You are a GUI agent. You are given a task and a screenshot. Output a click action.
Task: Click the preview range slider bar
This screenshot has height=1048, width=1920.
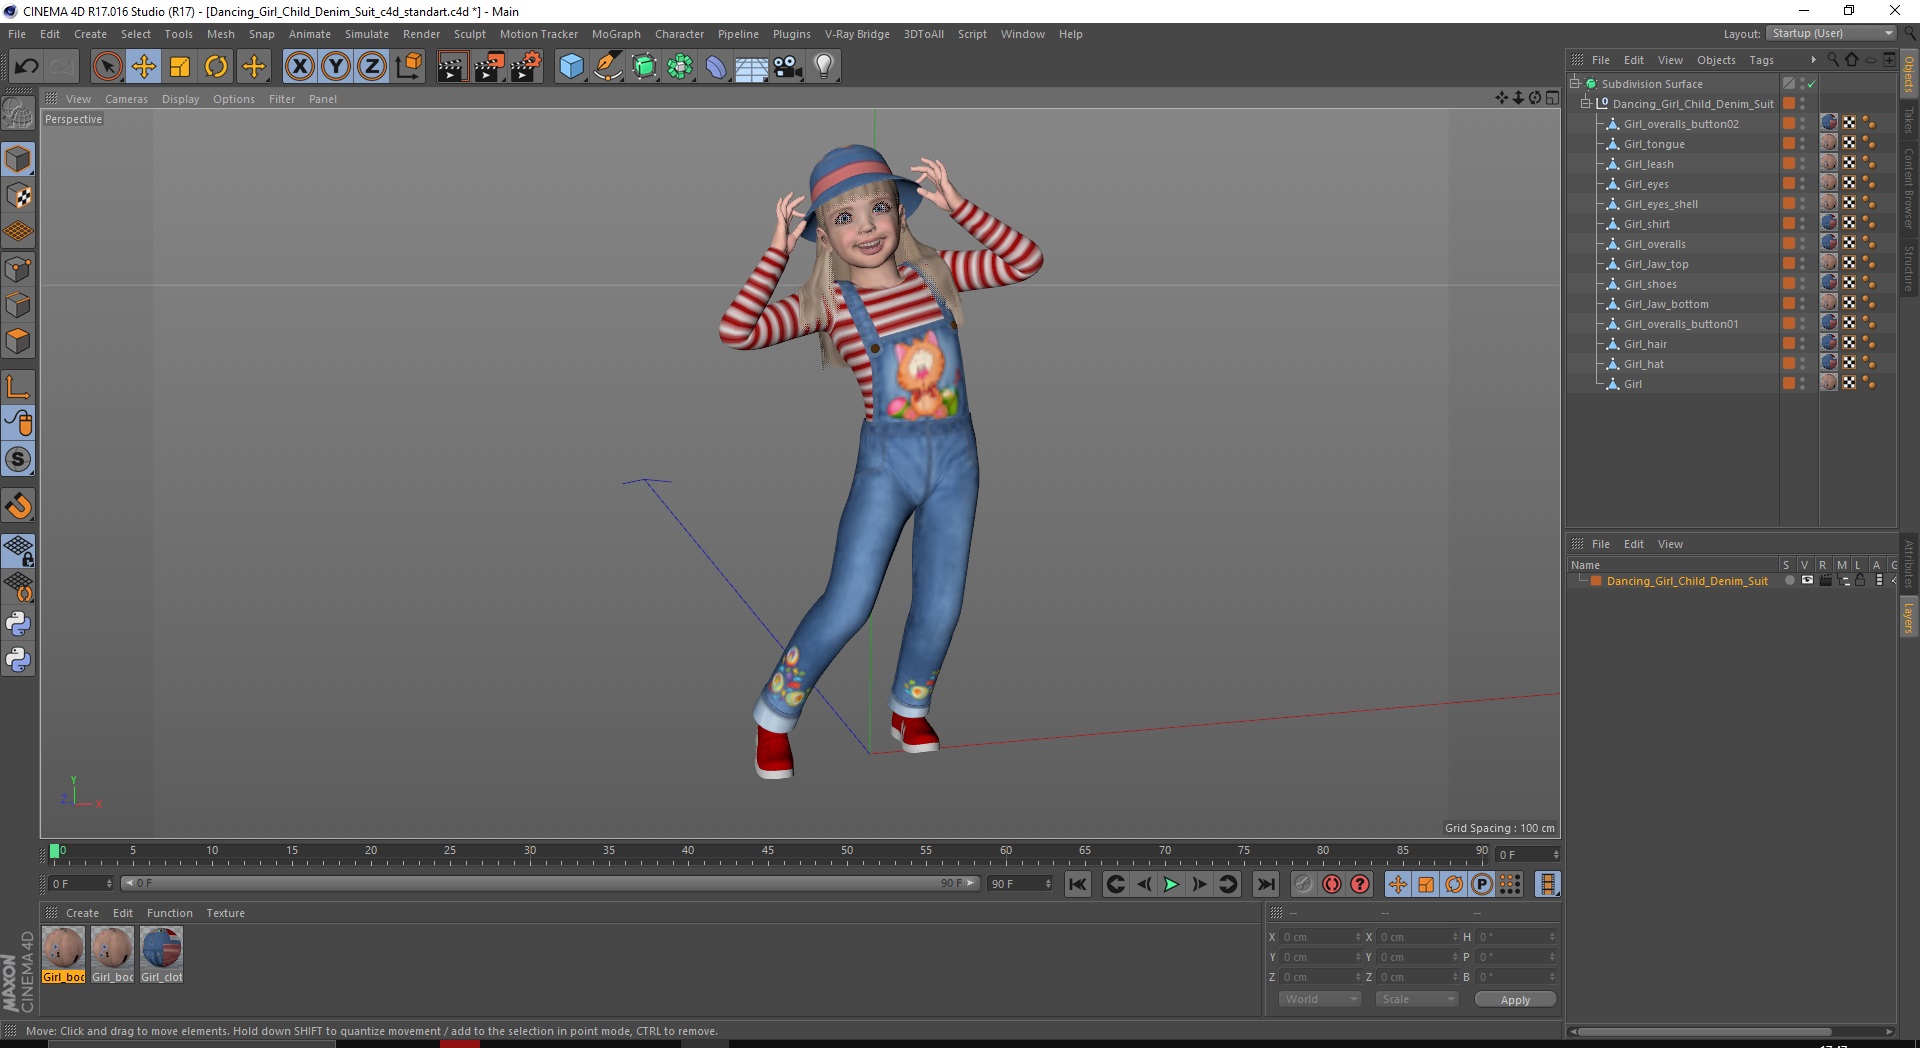549,883
